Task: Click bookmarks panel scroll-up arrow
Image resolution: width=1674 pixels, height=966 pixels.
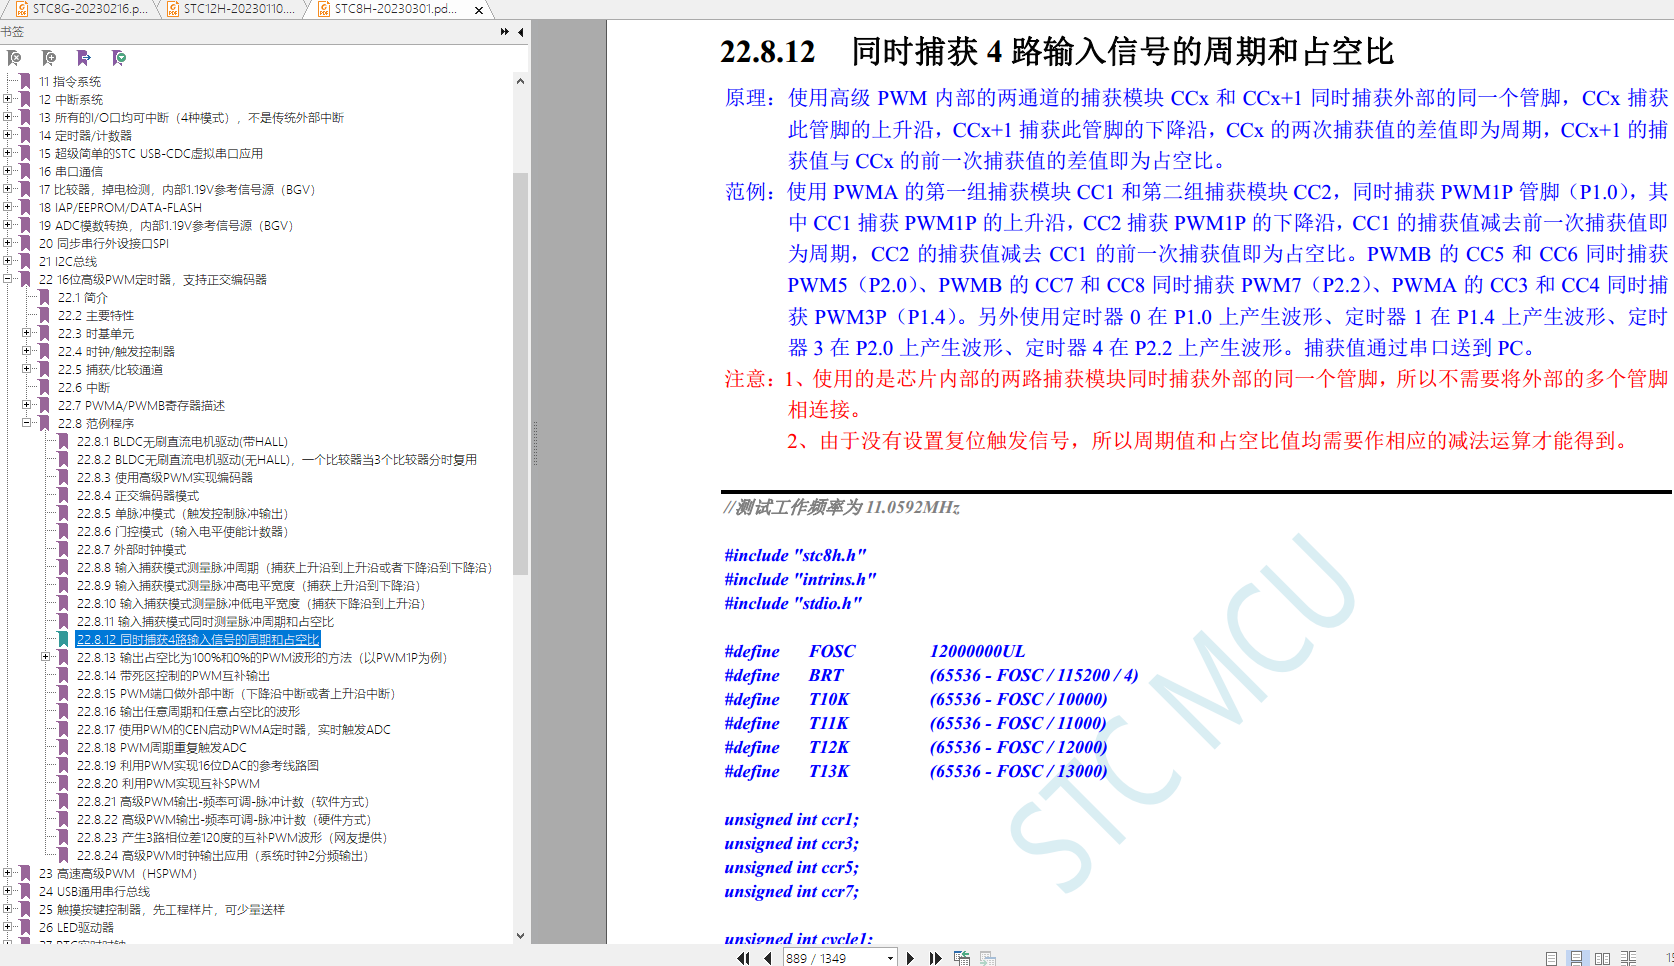Action: 520,81
